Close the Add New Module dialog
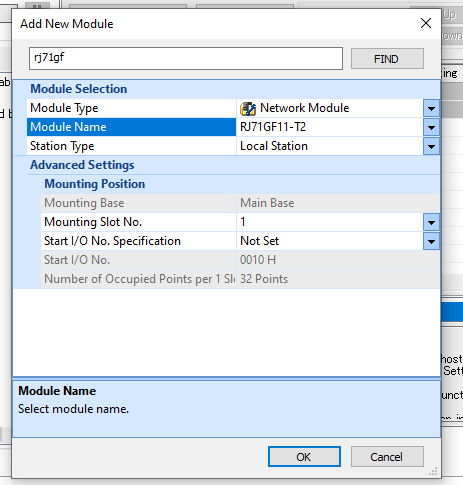 [426, 23]
